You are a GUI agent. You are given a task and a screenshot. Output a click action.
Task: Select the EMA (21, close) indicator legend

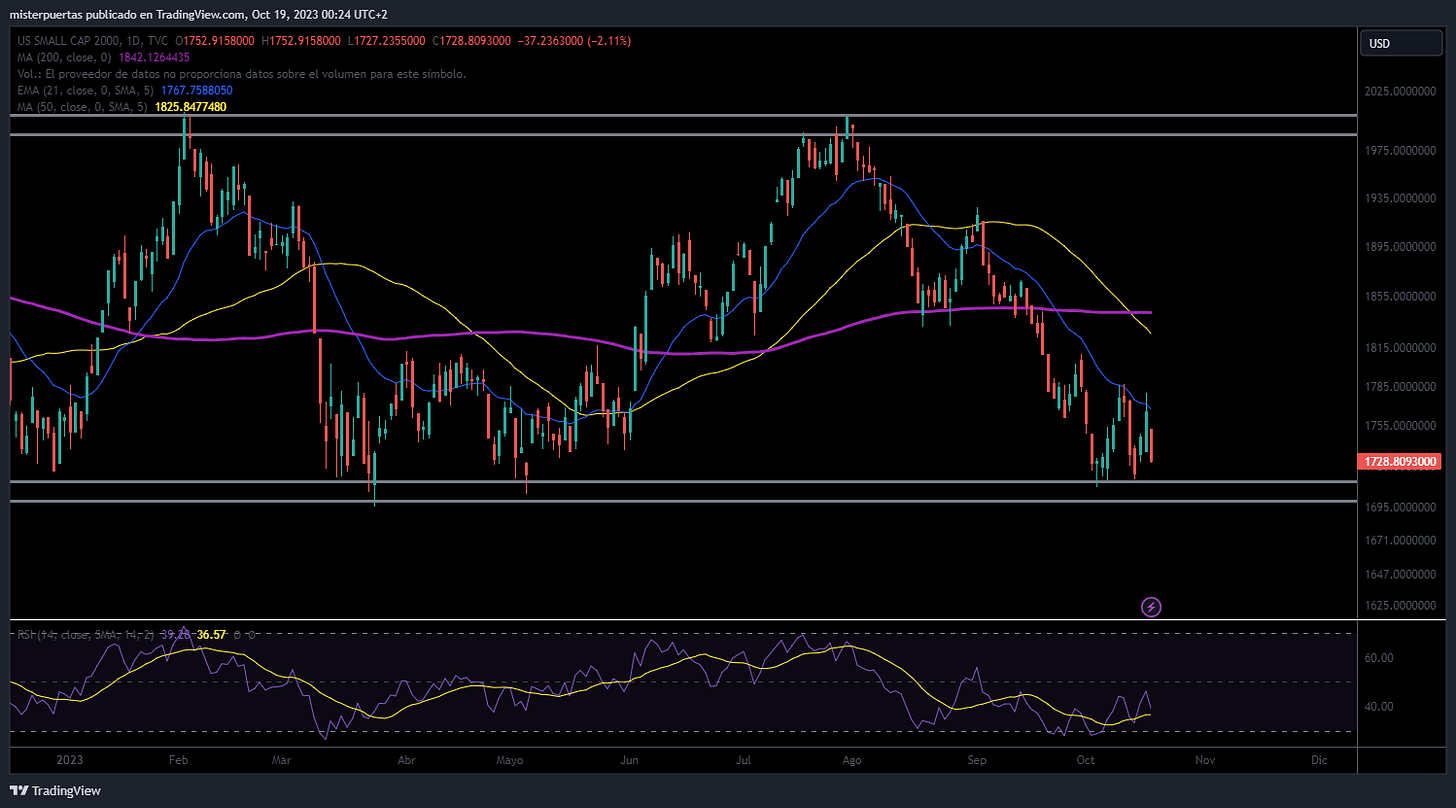(x=85, y=90)
